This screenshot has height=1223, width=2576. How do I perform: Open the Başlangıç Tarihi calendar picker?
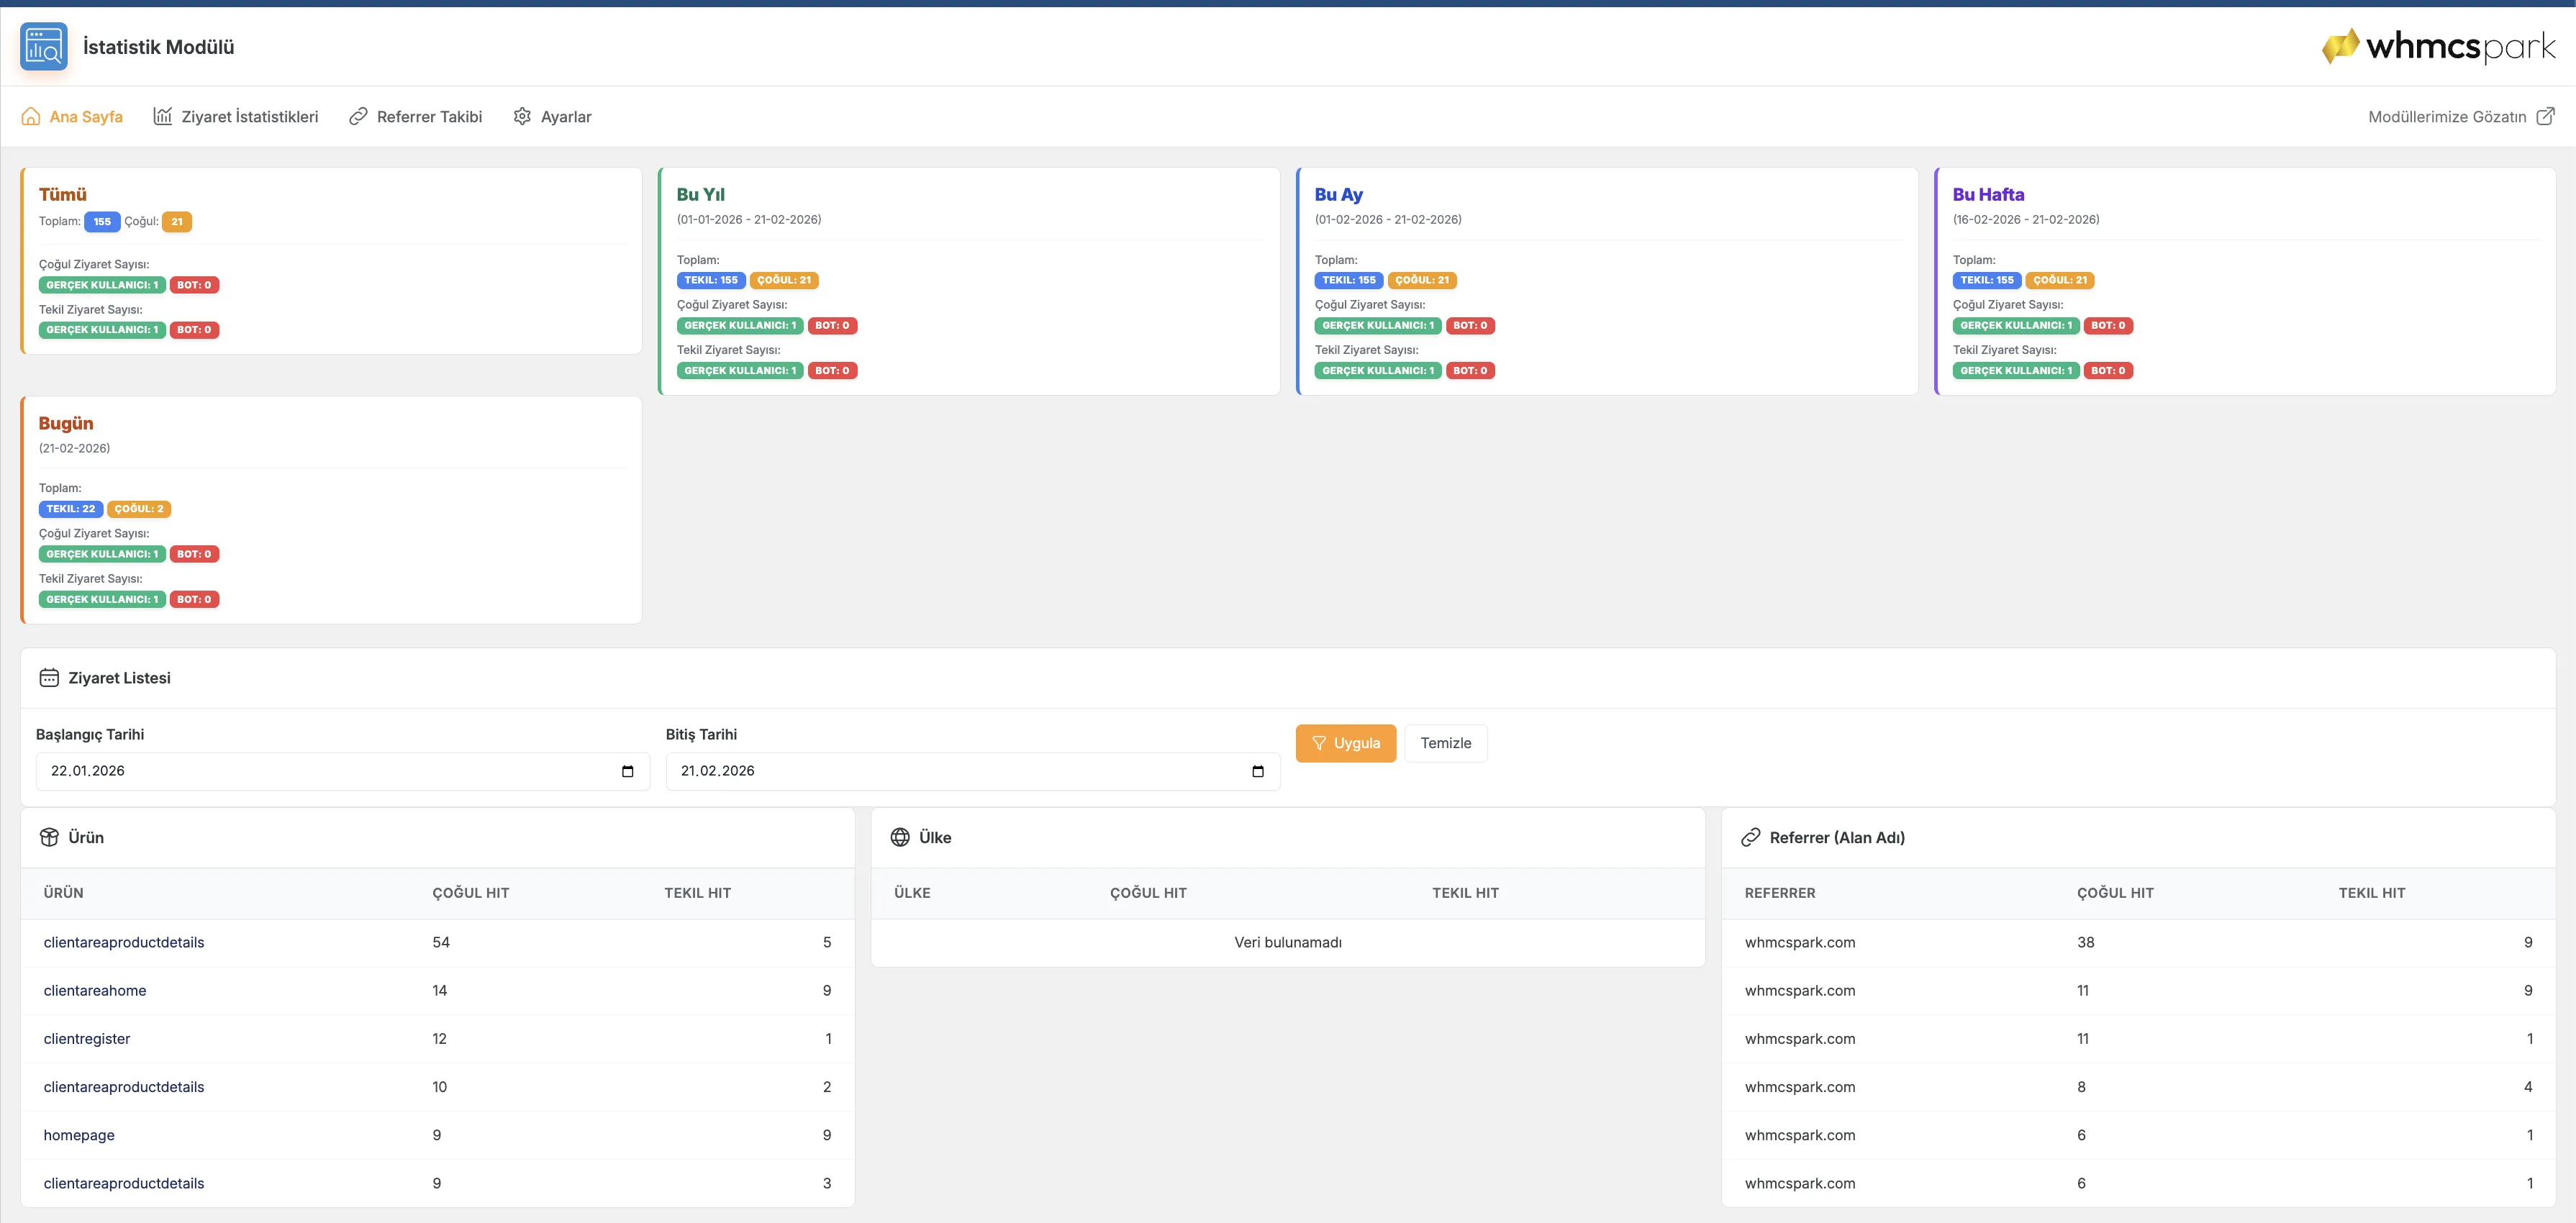628,771
